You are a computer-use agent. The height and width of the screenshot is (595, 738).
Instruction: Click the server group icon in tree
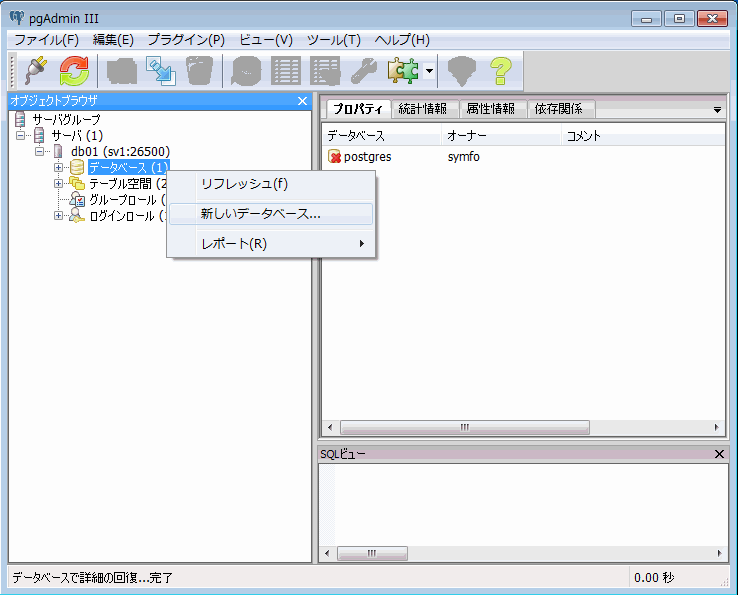pyautogui.click(x=20, y=120)
